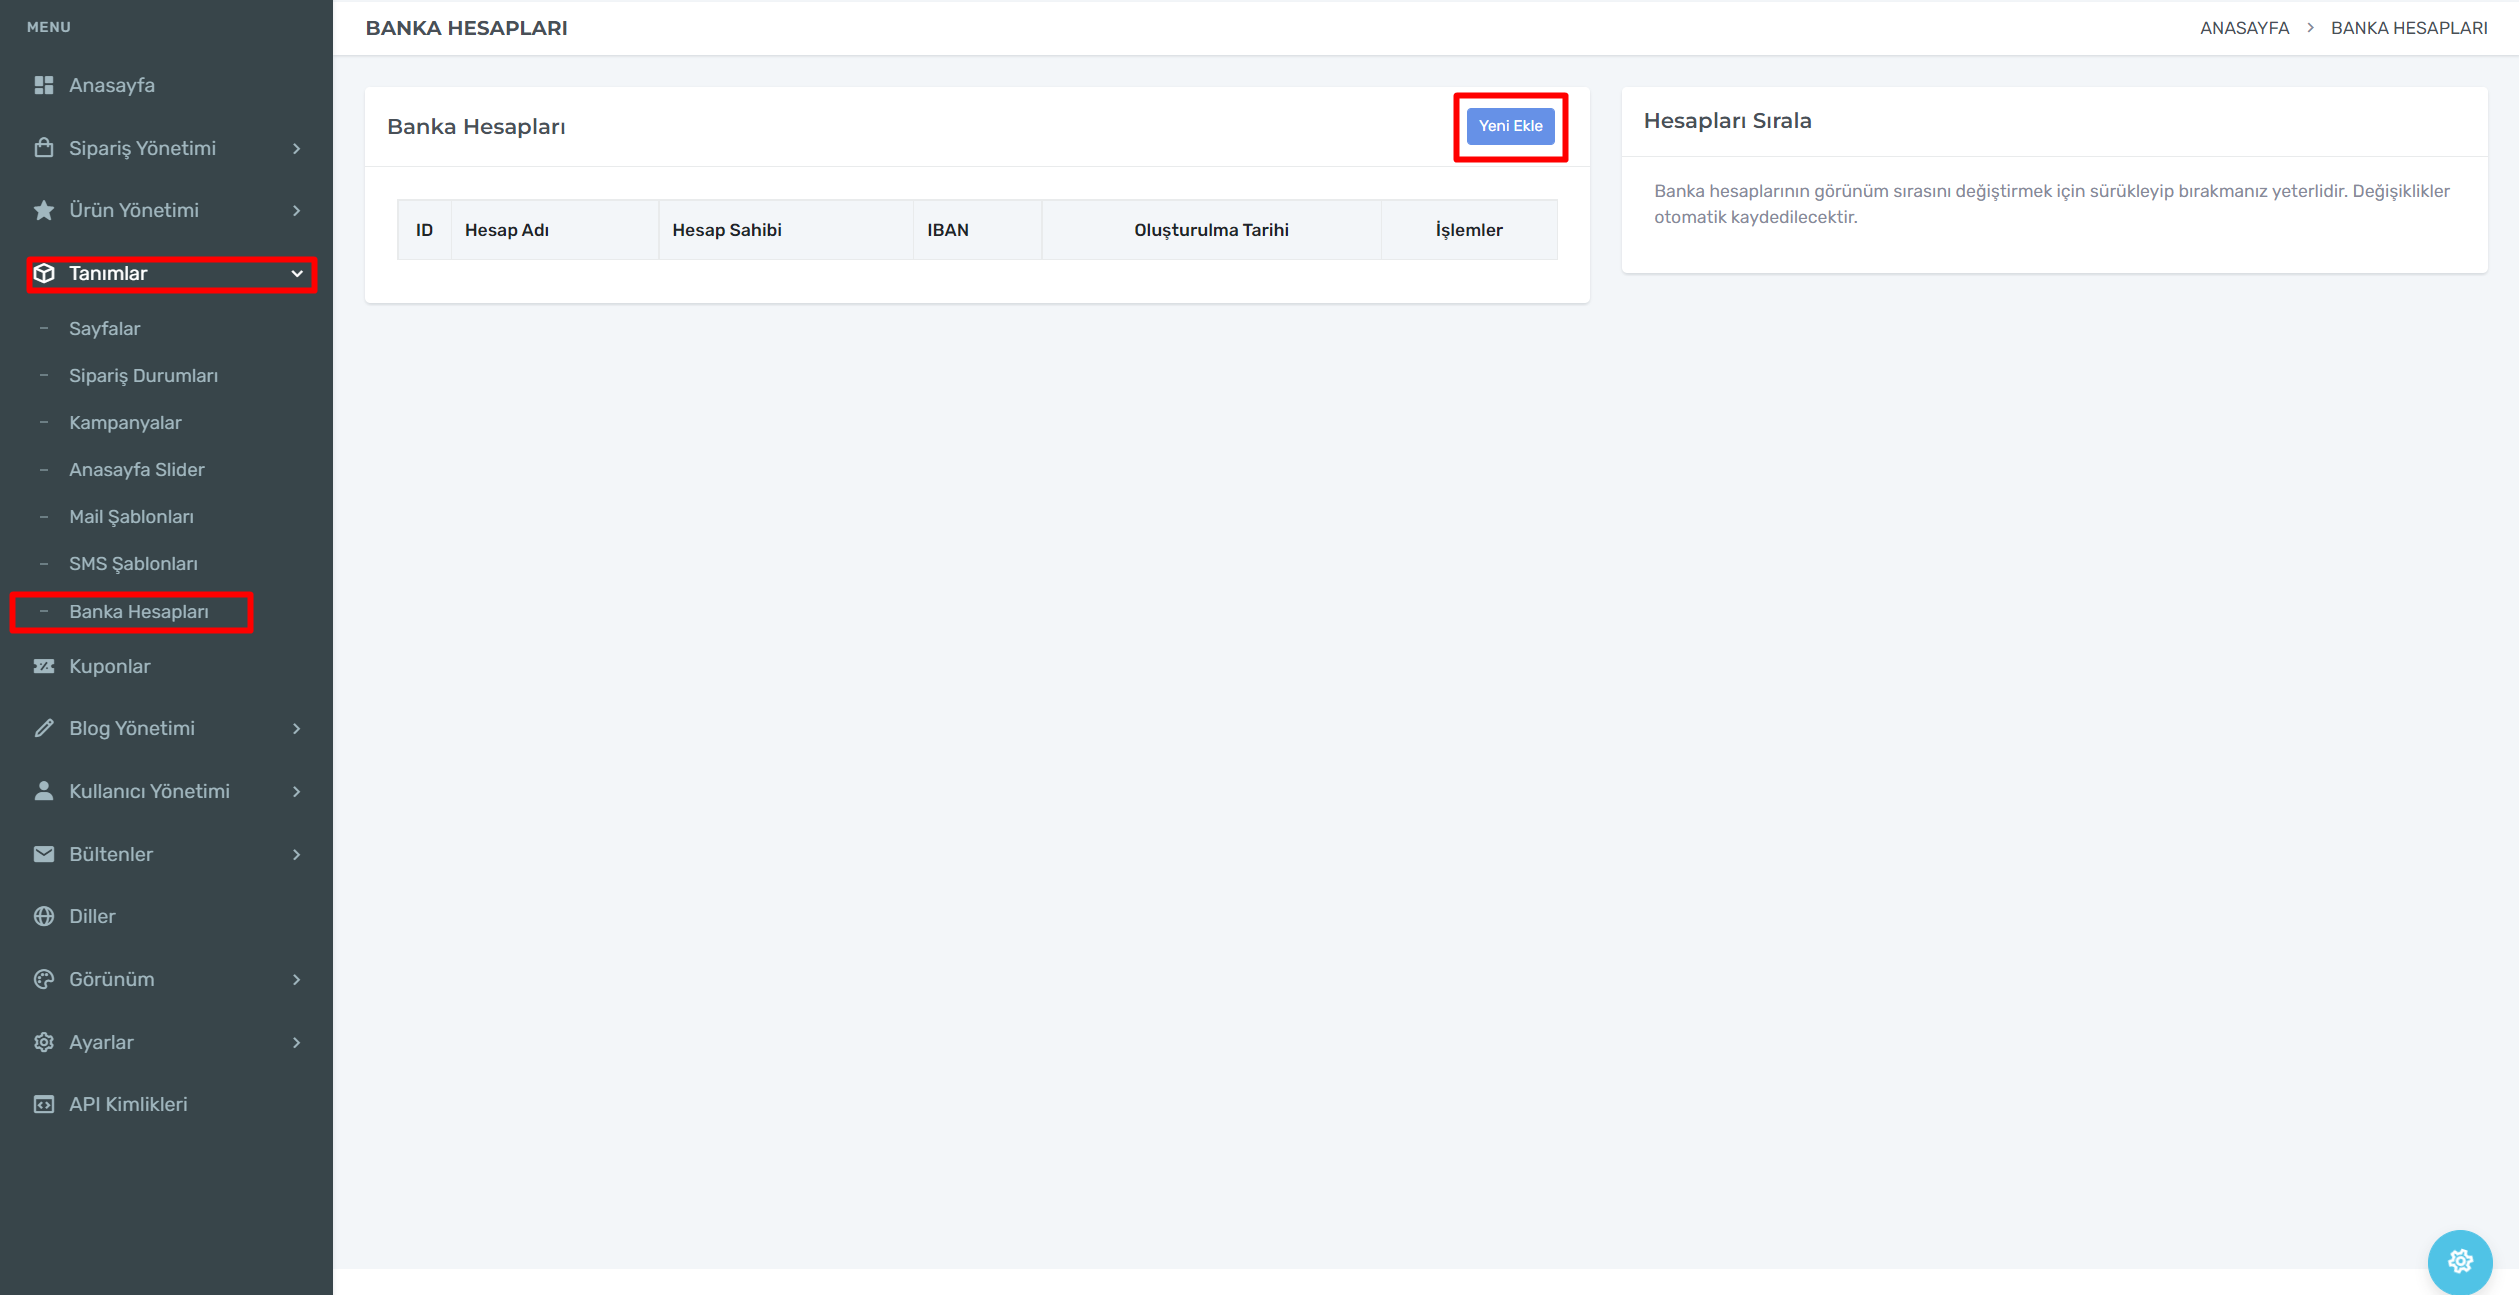Expand the Görünüm submenu arrow
2519x1295 pixels.
[297, 979]
